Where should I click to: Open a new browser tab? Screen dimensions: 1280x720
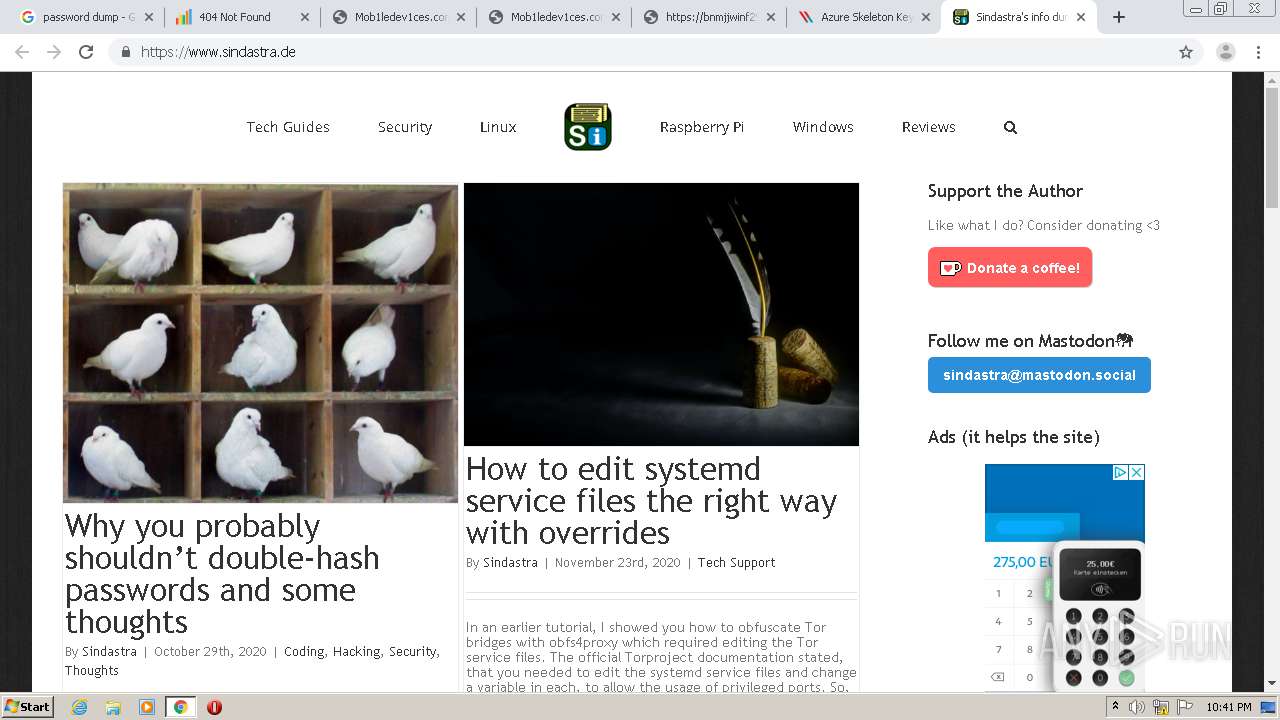coord(1119,17)
